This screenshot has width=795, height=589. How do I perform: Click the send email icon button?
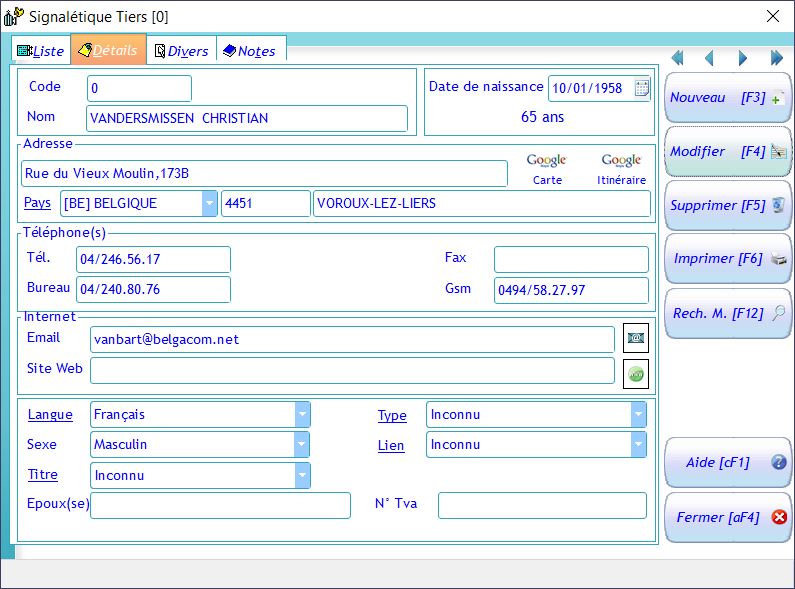pos(636,338)
